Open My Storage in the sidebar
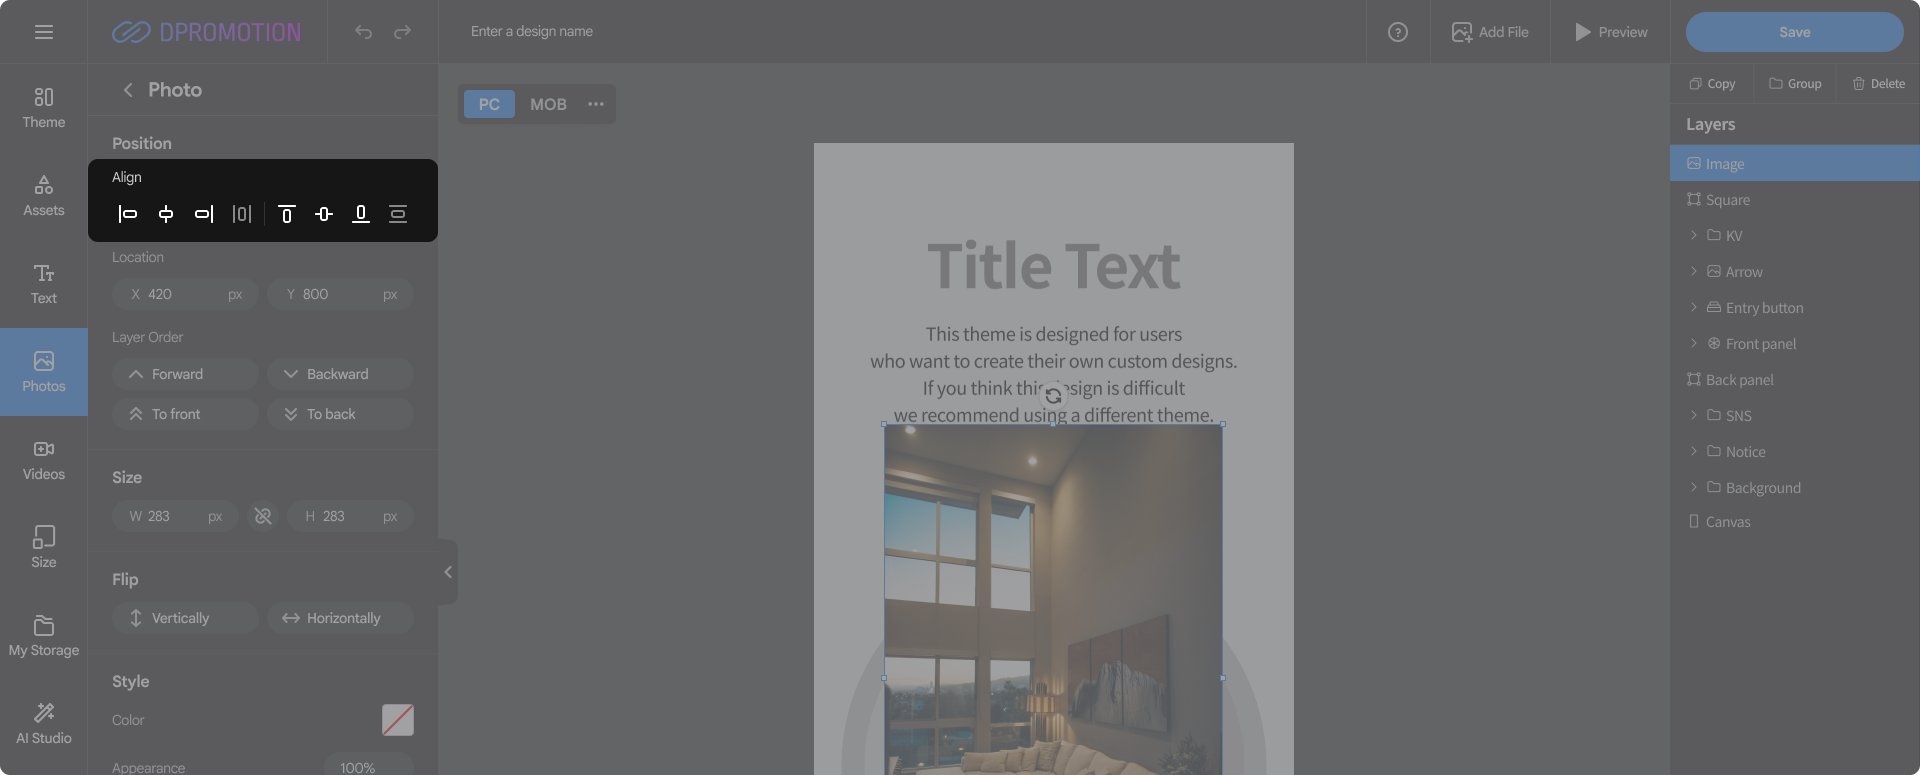This screenshot has height=775, width=1920. tap(44, 636)
